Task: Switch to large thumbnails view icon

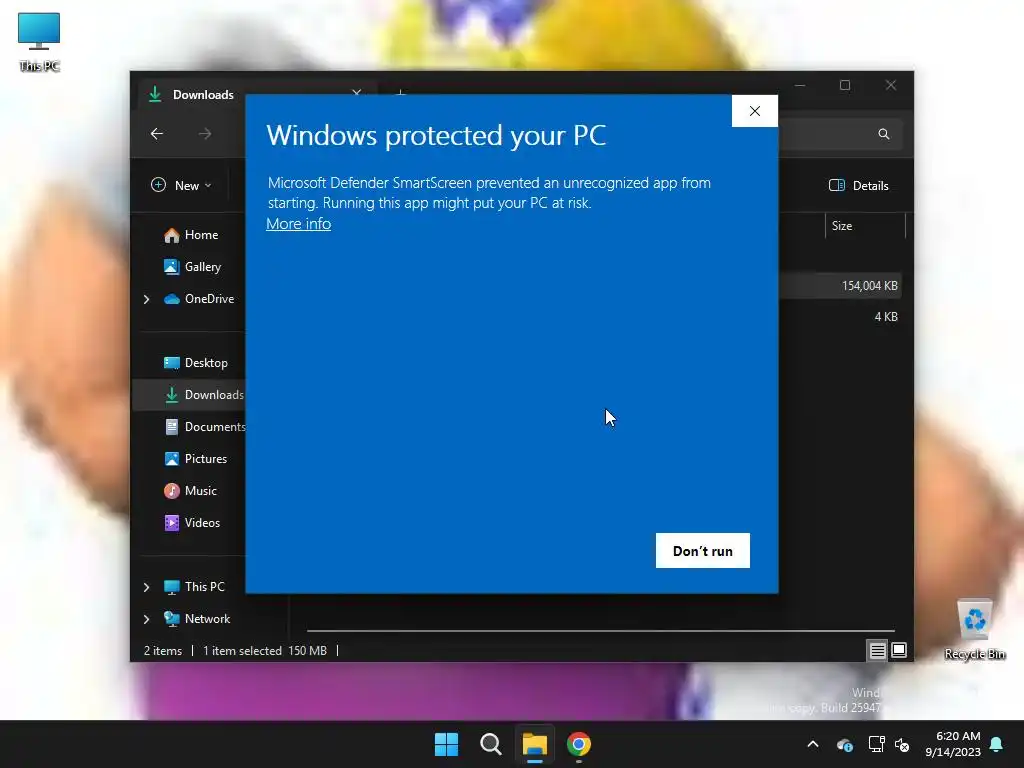Action: coord(899,650)
